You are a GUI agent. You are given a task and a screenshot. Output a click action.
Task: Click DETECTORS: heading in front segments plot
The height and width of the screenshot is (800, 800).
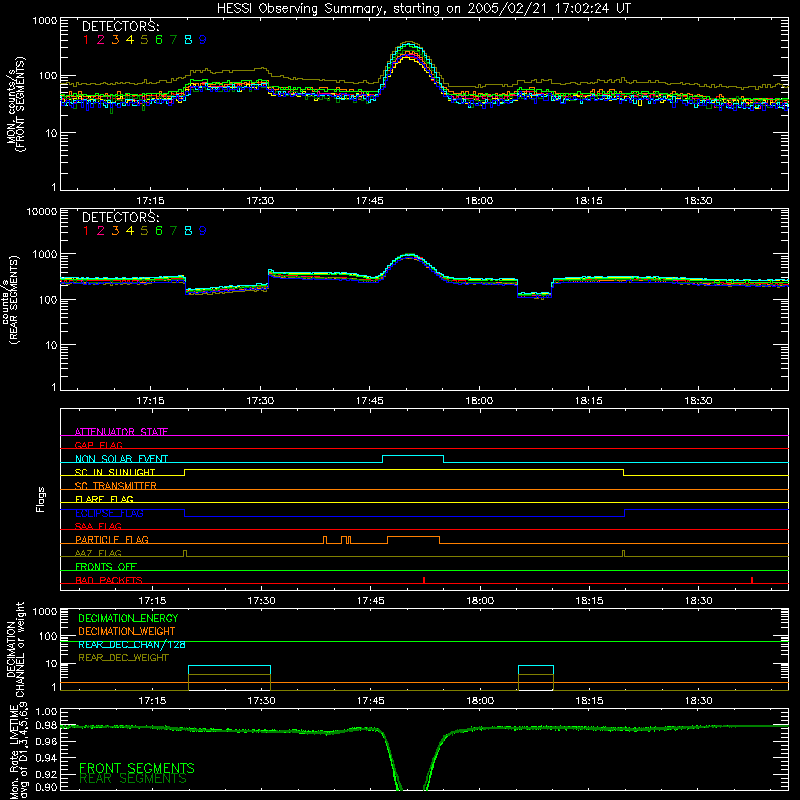pyautogui.click(x=120, y=26)
